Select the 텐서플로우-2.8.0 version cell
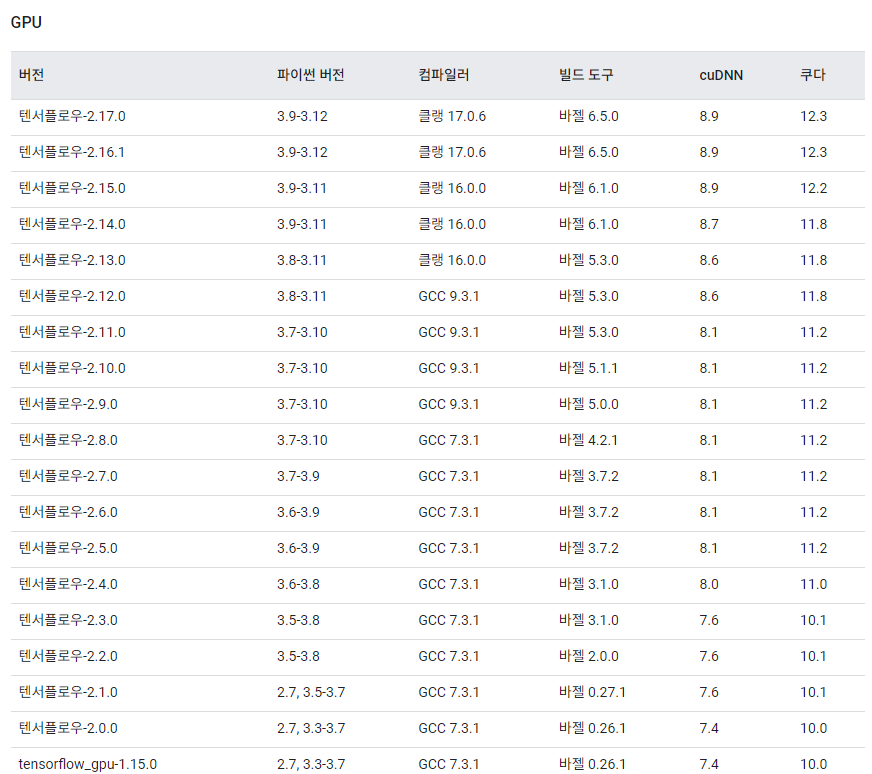The width and height of the screenshot is (872, 774). 68,440
